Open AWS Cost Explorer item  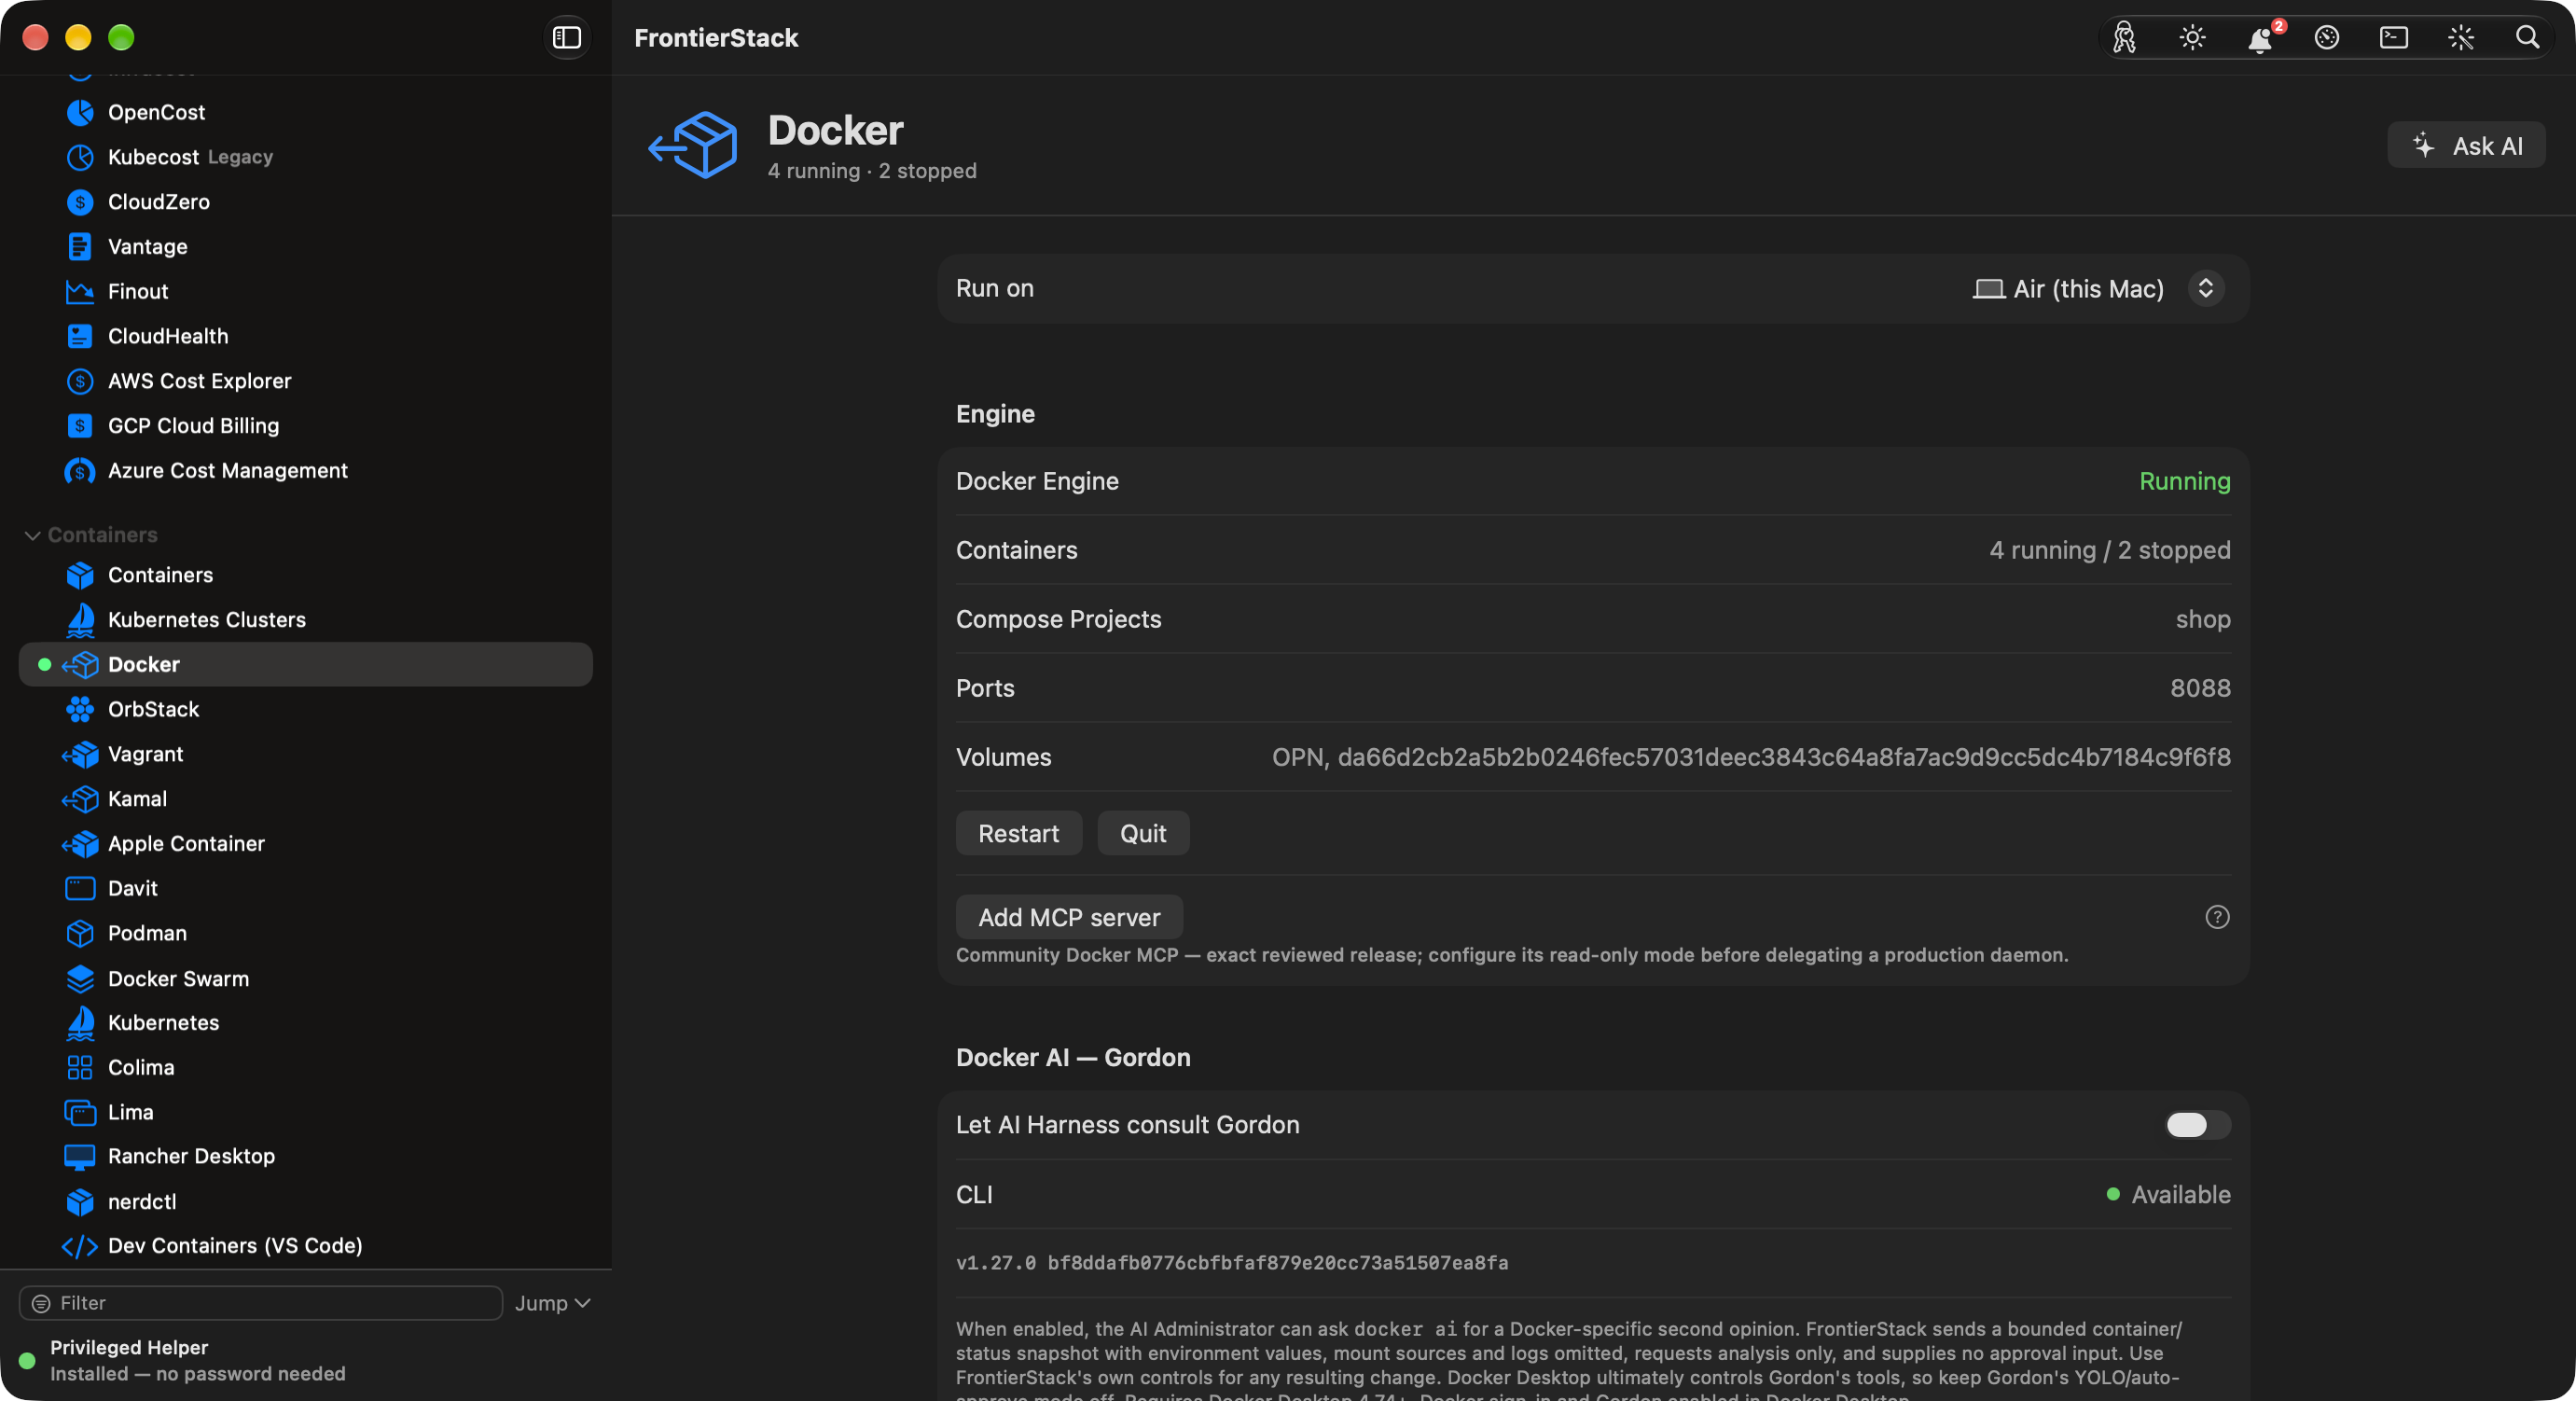[306, 381]
